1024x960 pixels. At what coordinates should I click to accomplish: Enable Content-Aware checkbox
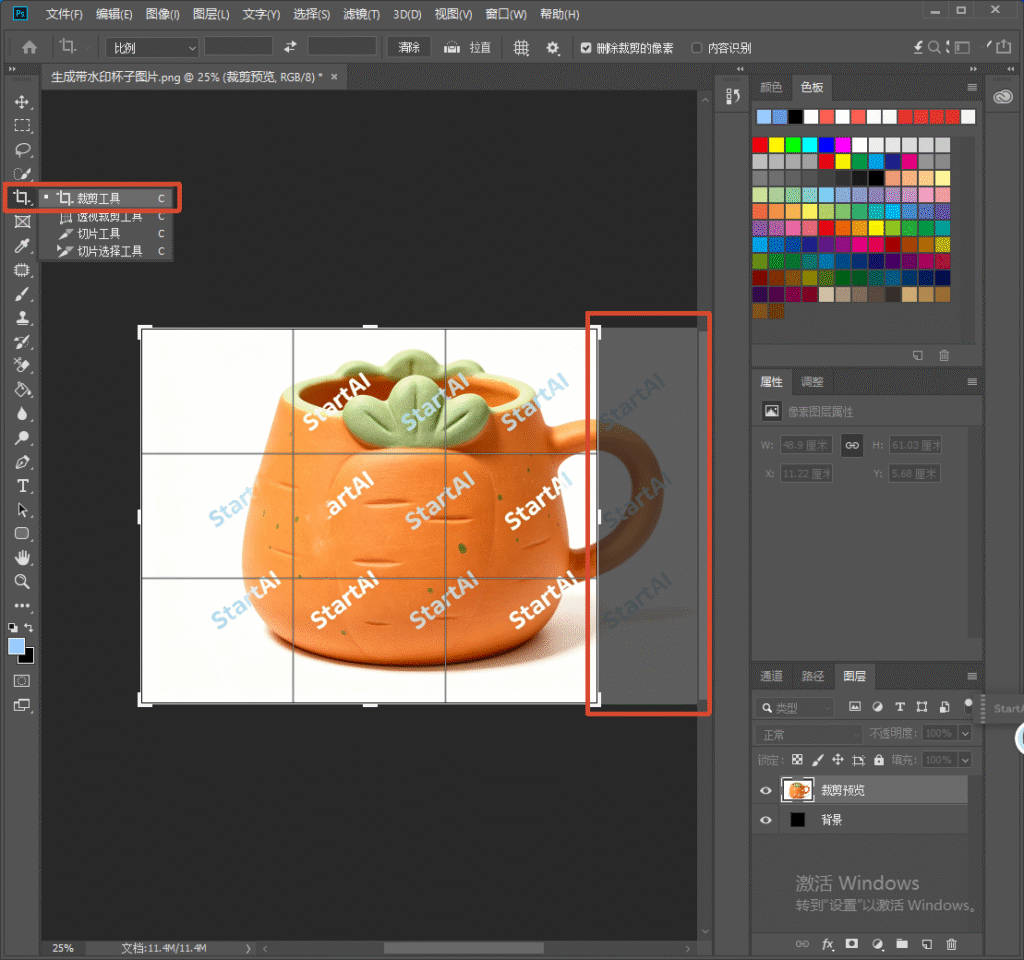(x=697, y=48)
